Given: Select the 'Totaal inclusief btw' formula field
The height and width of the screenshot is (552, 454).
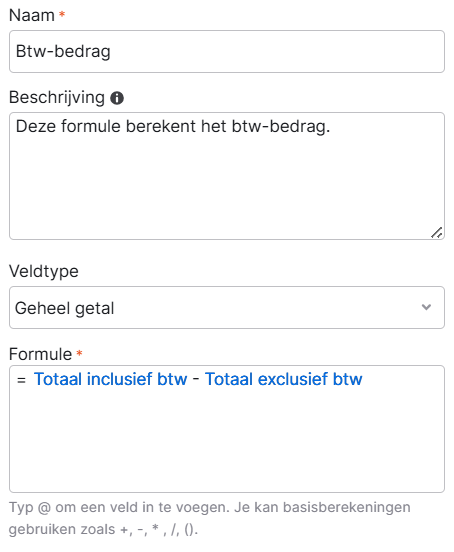Looking at the screenshot, I should [111, 379].
